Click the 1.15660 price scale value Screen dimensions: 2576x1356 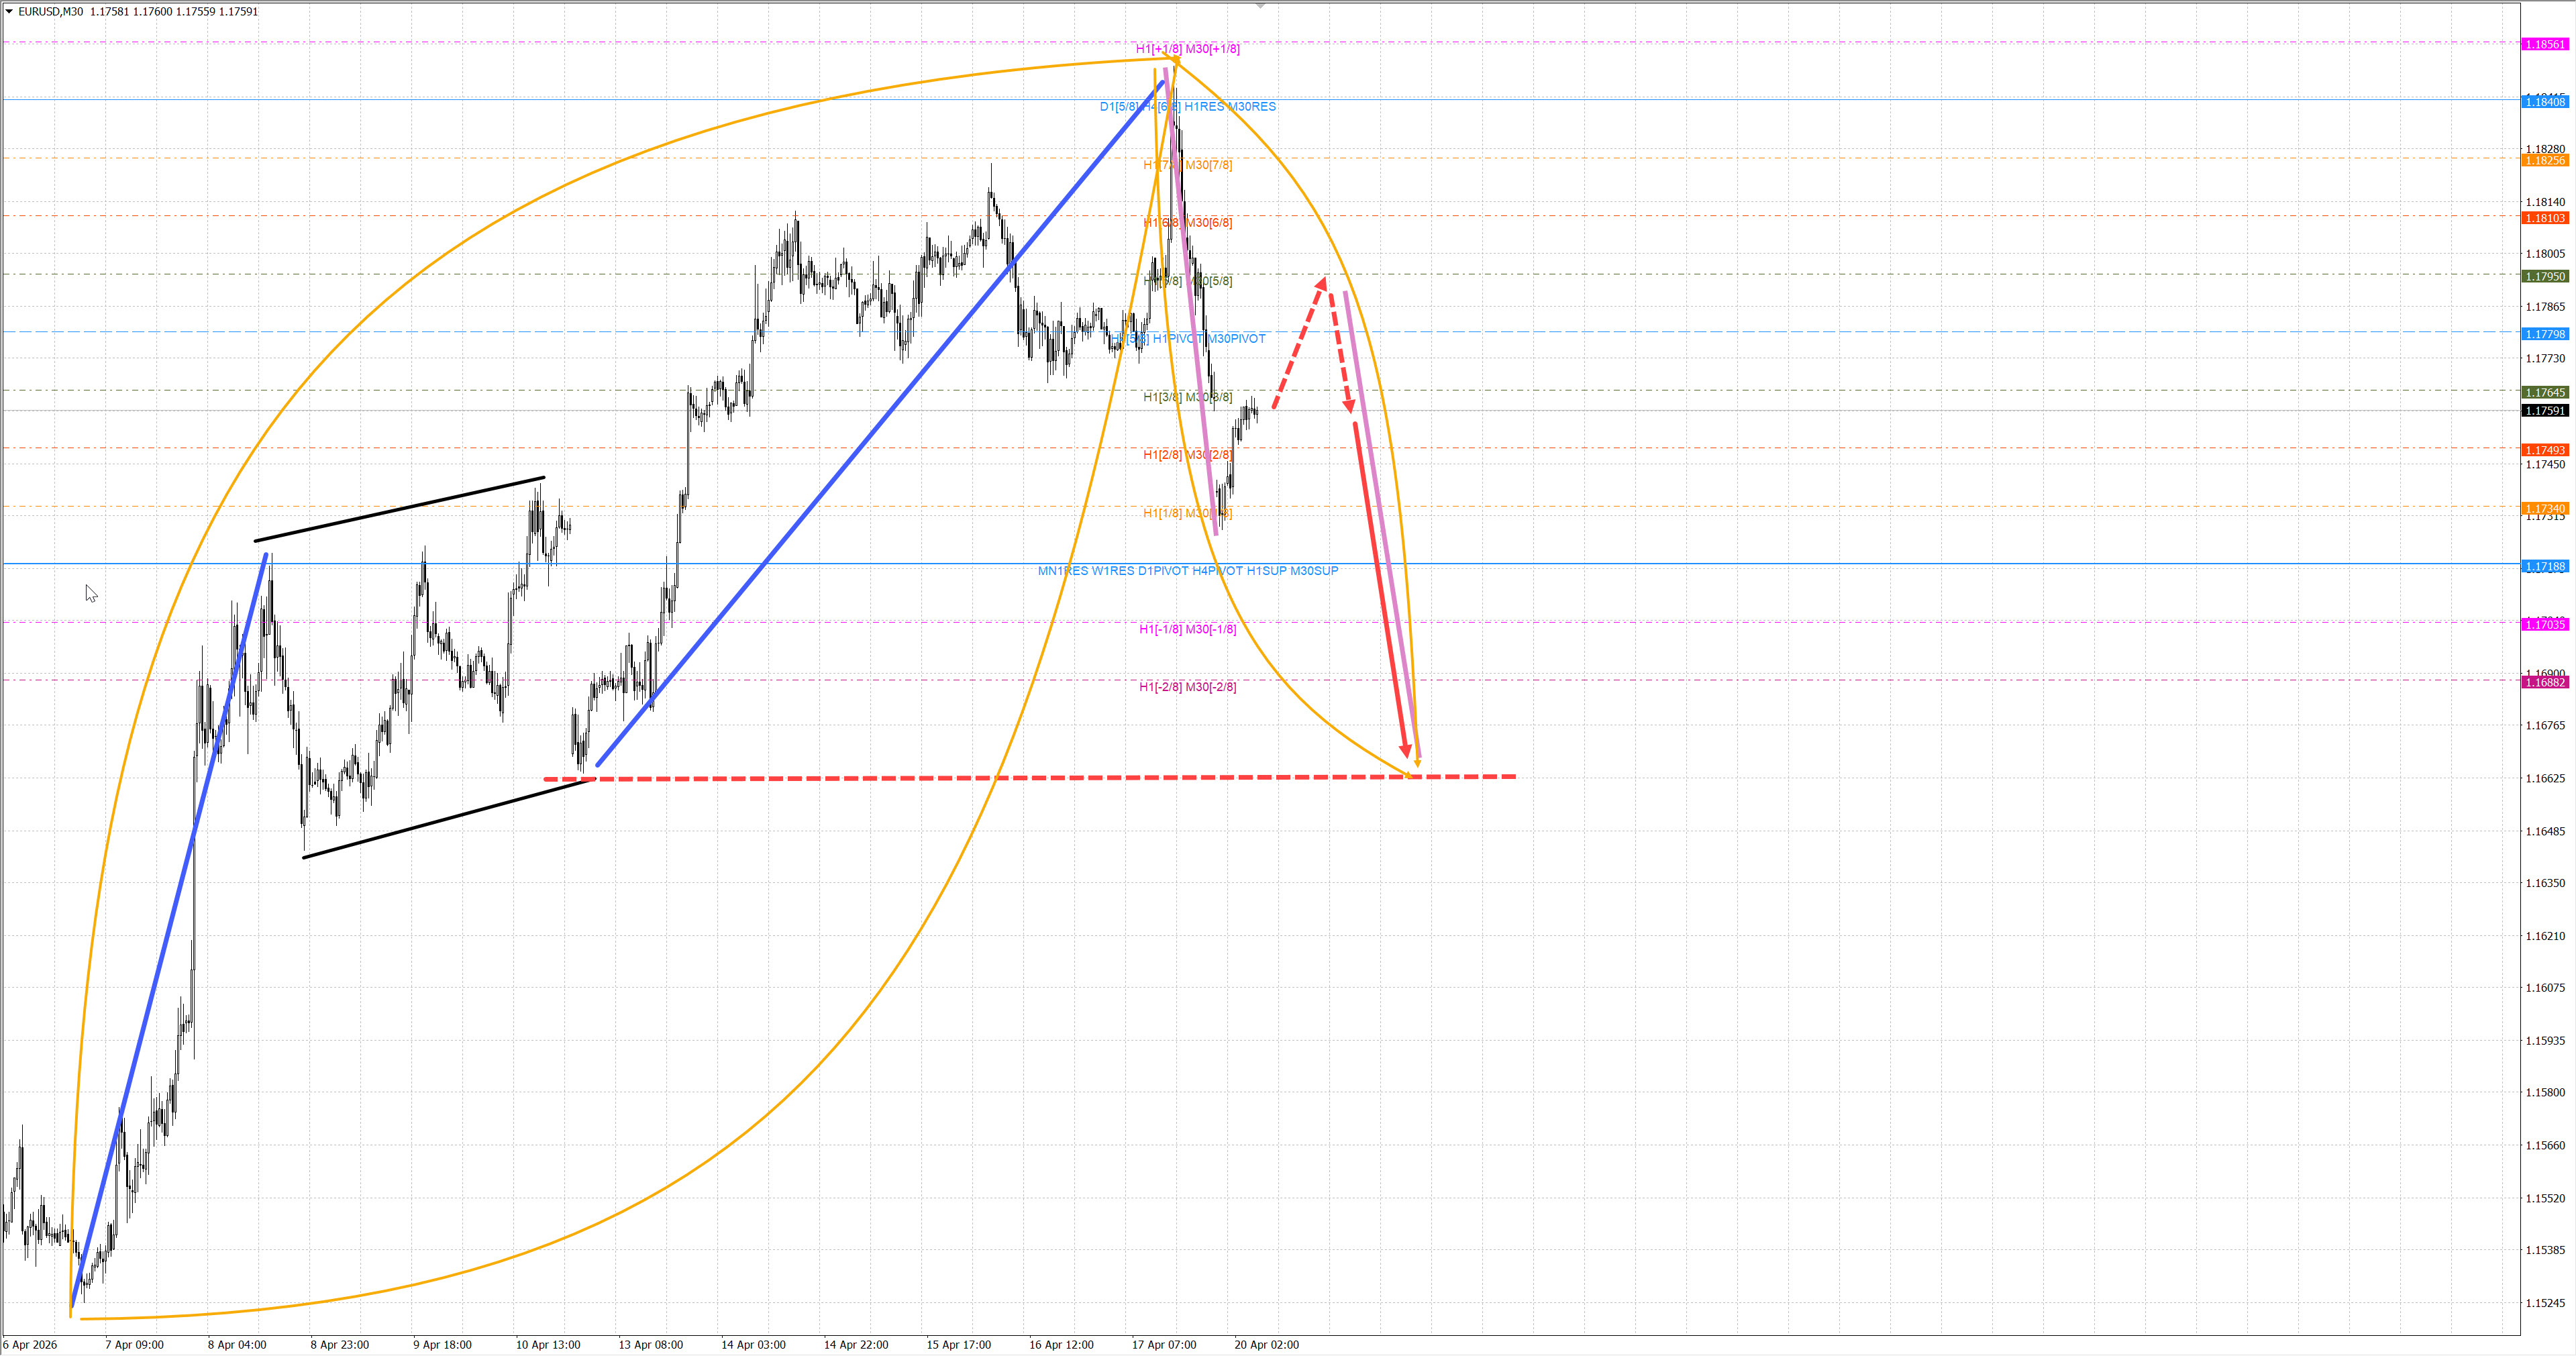pos(2545,1146)
